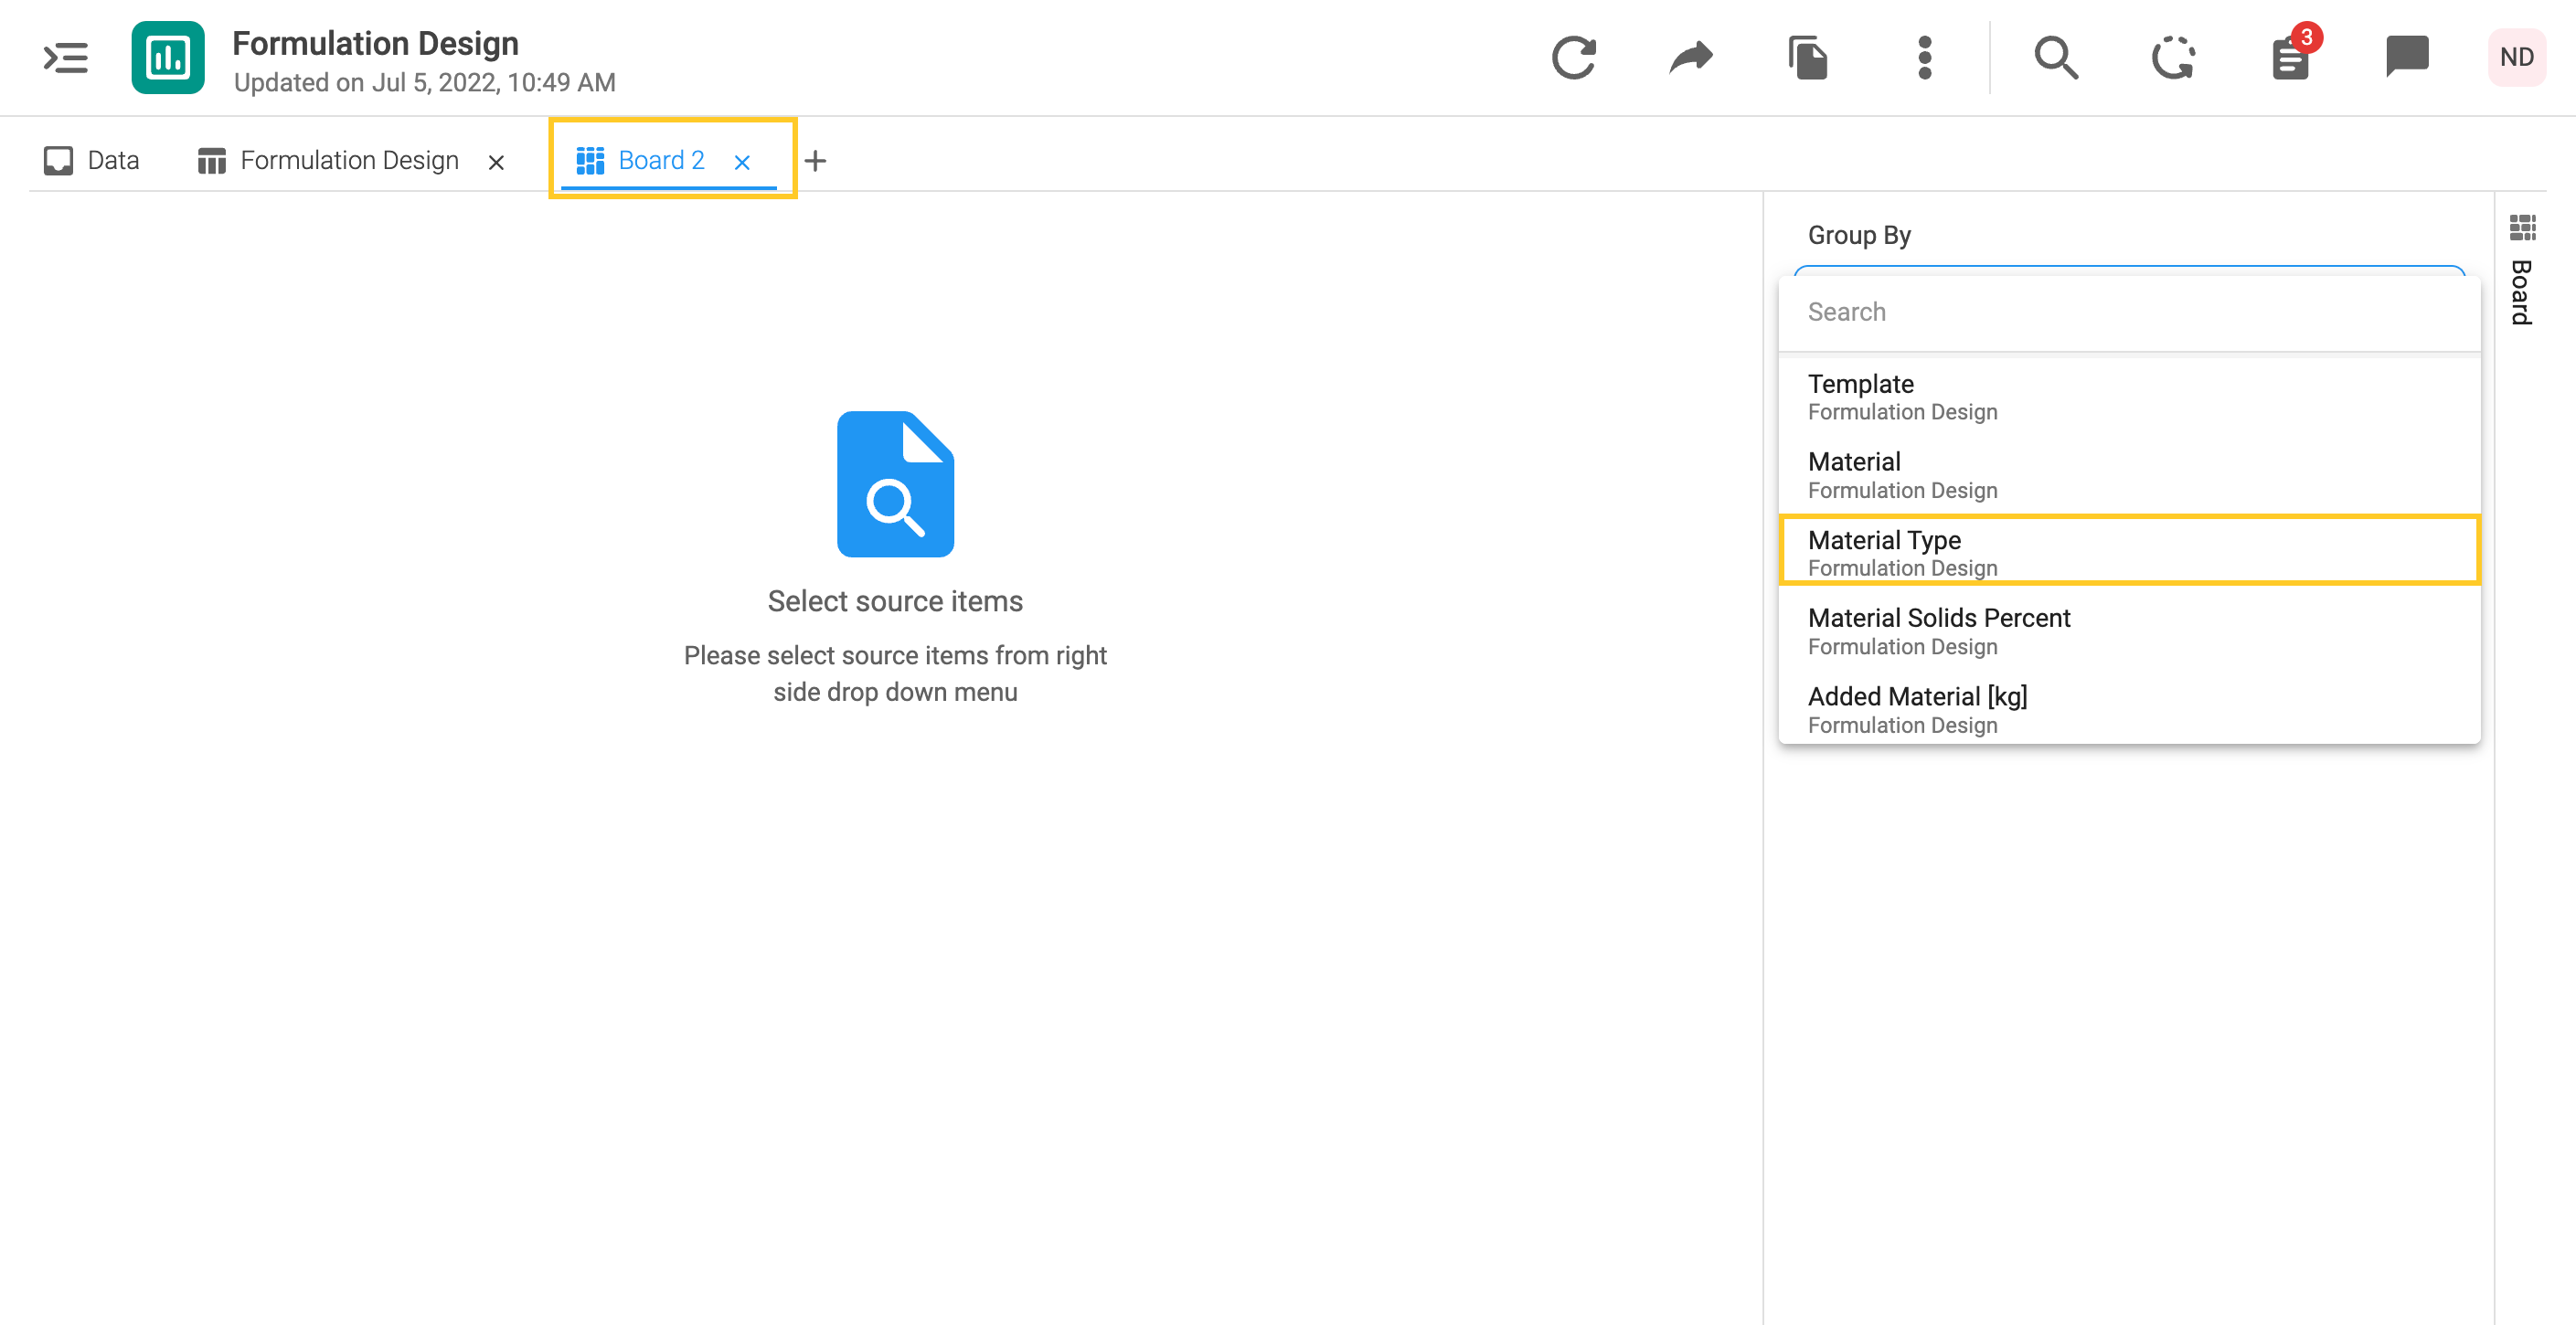This screenshot has height=1325, width=2576.
Task: Choose Material from the Group By list
Action: [2129, 475]
